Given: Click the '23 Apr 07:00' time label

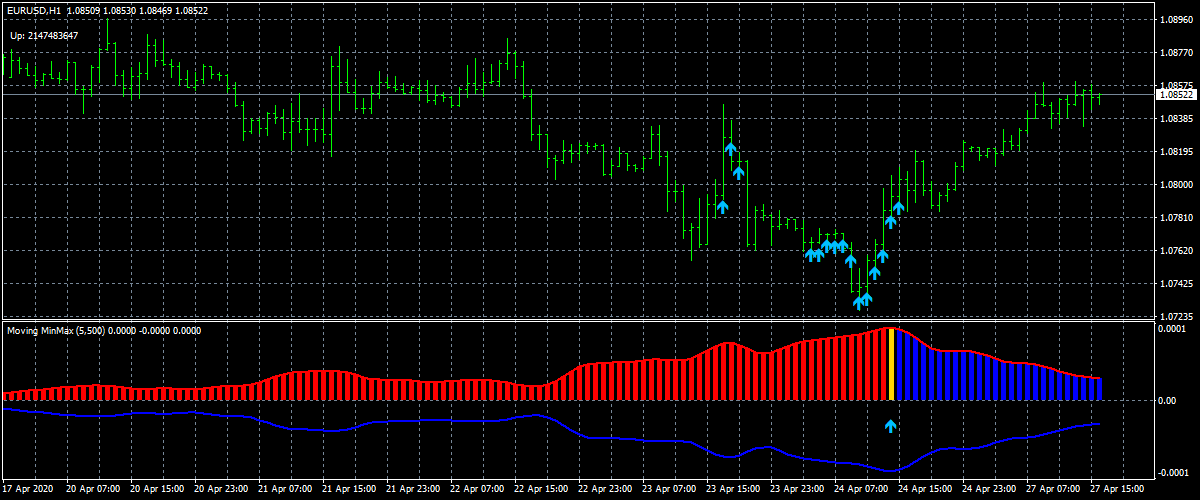Looking at the screenshot, I should [670, 490].
